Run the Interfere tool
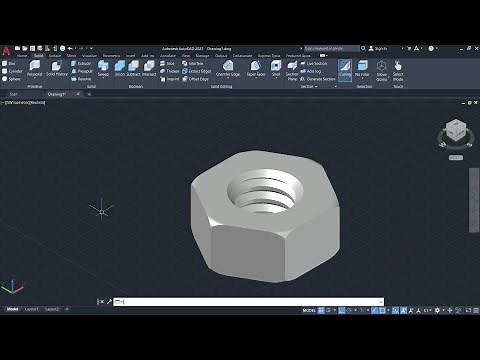Image resolution: width=480 pixels, height=360 pixels. (192, 63)
